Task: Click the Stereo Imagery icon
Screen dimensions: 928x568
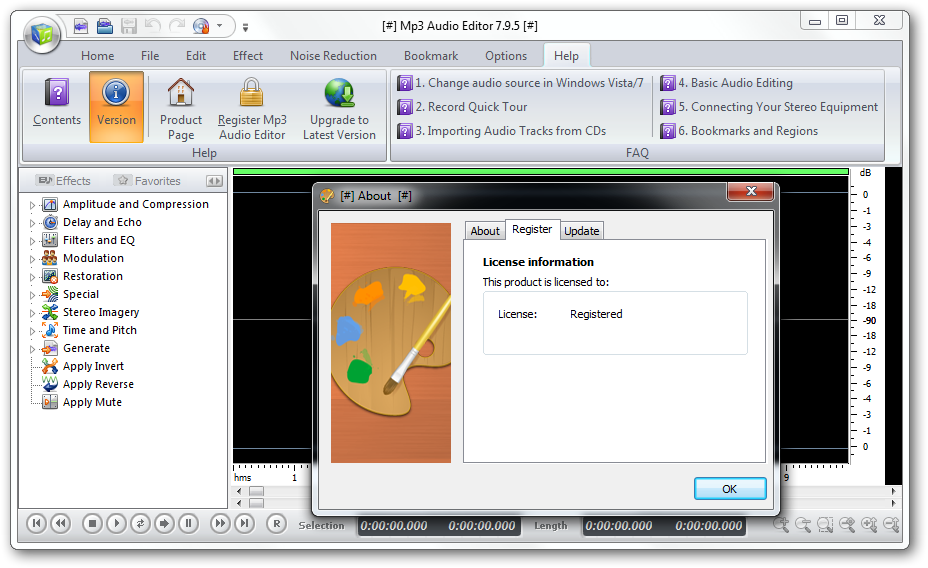Action: pos(50,312)
